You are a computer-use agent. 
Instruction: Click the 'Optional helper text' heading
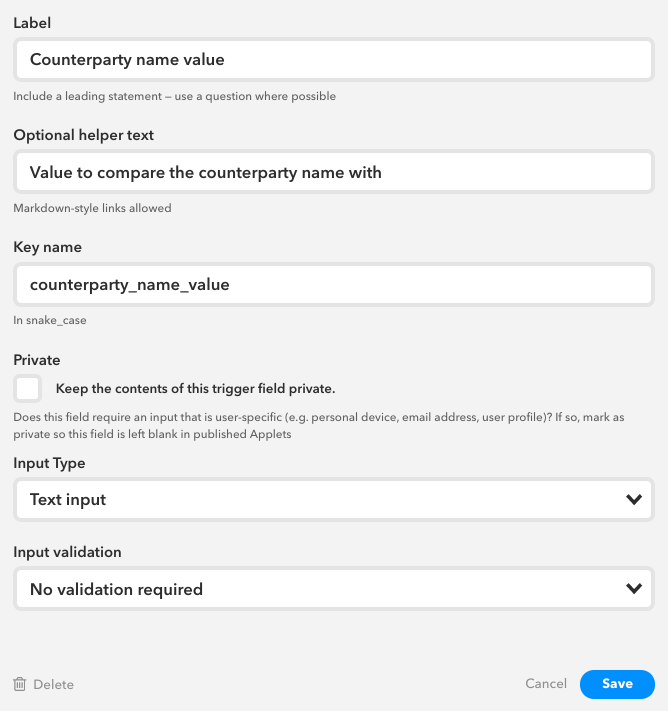(x=83, y=135)
